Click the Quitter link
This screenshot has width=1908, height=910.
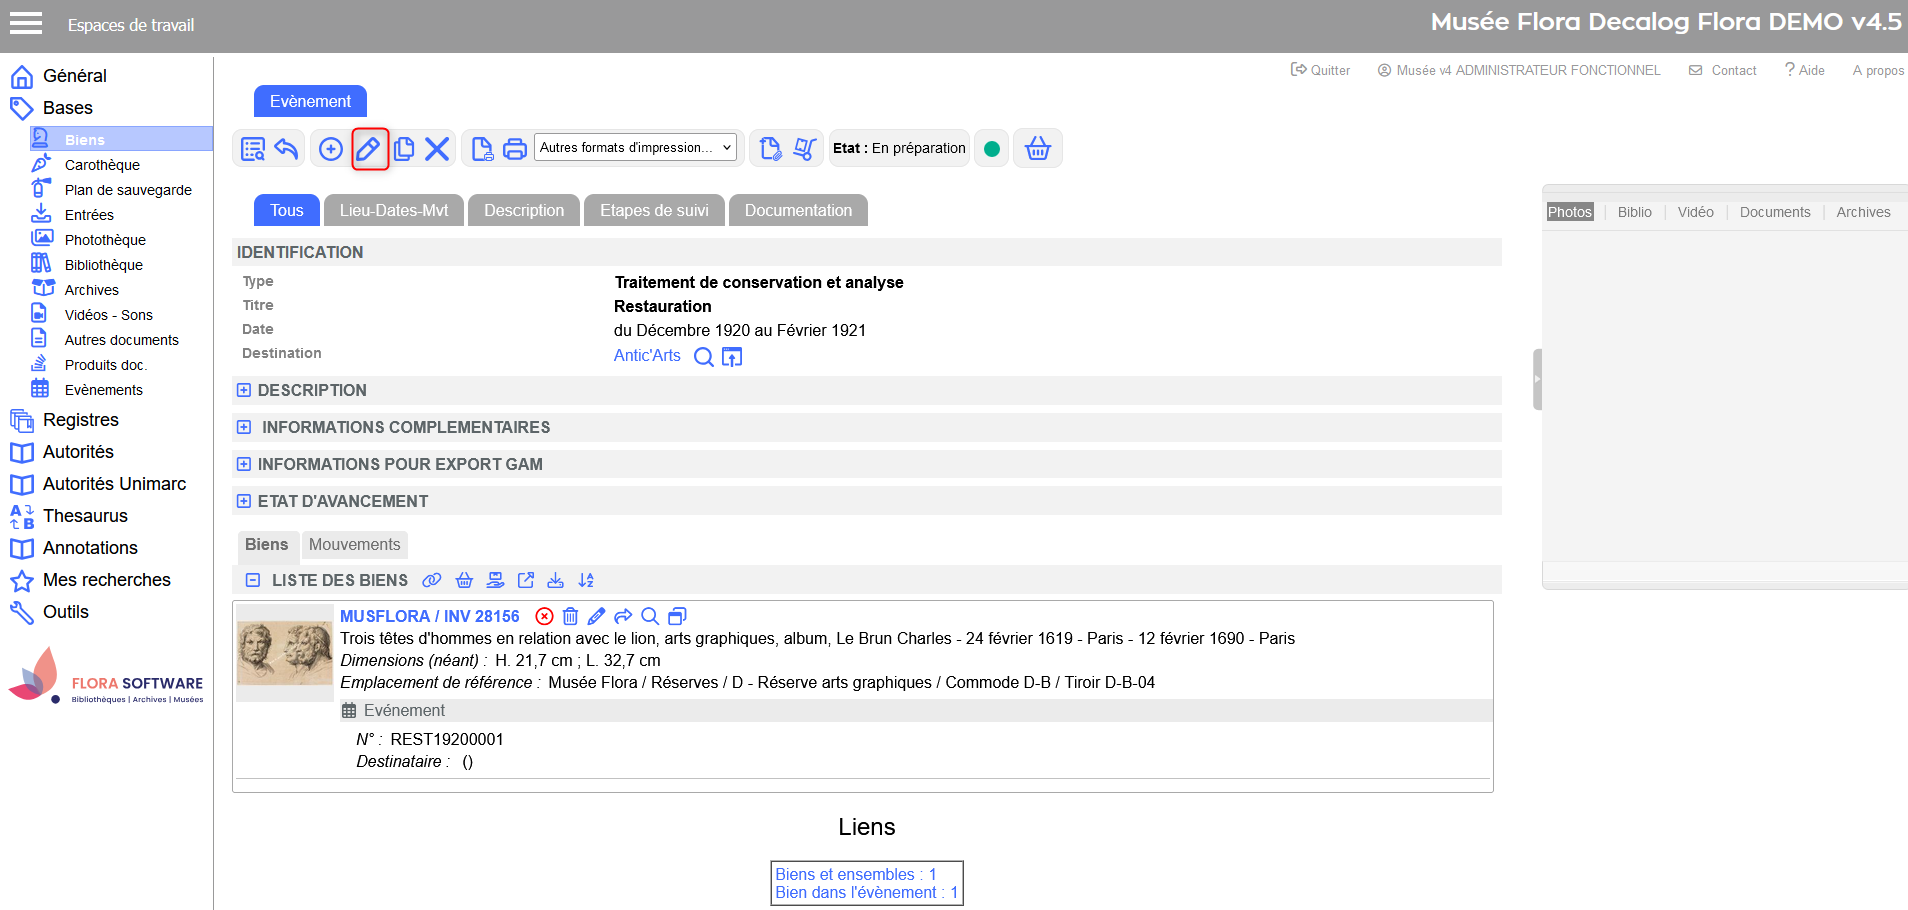click(x=1320, y=70)
